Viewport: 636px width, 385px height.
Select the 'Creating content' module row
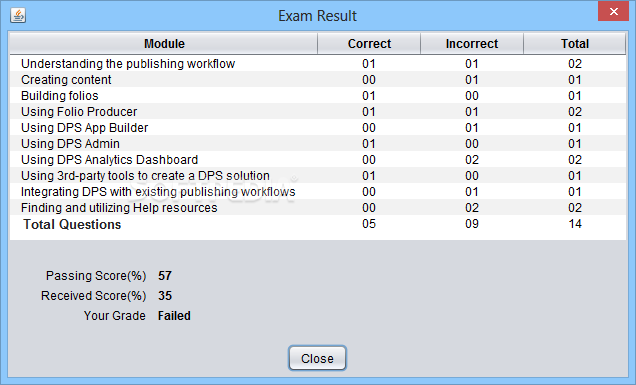click(318, 80)
